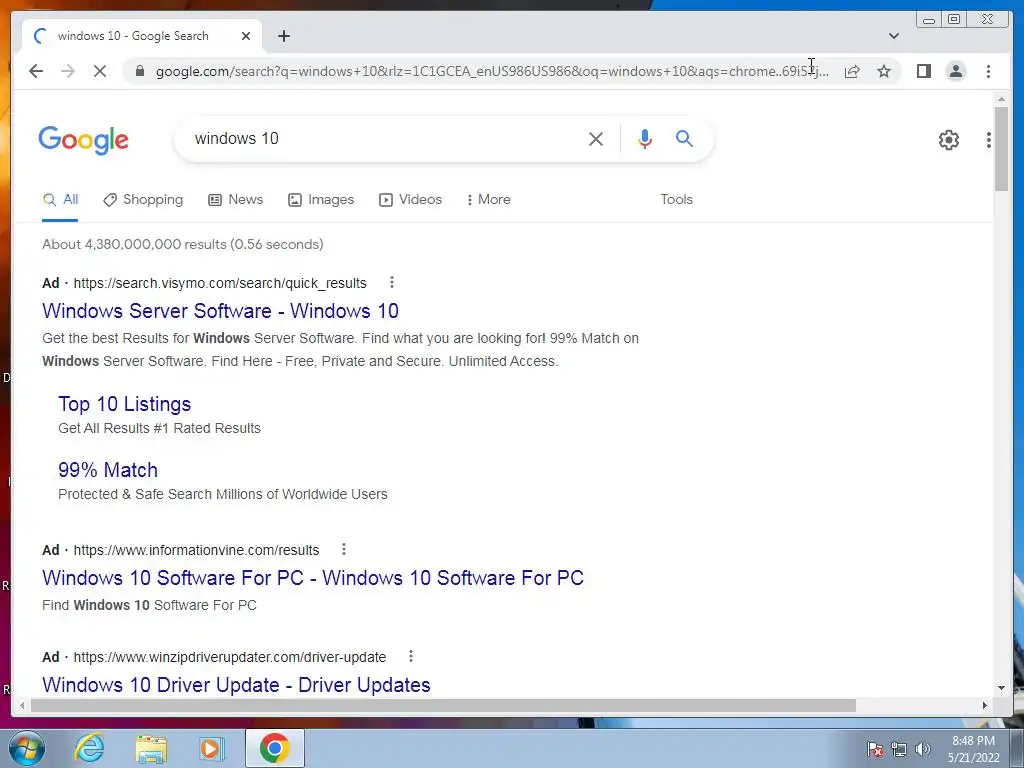Open the 'Top 10 Listings' sitelink
The width and height of the screenshot is (1024, 768).
tap(124, 404)
